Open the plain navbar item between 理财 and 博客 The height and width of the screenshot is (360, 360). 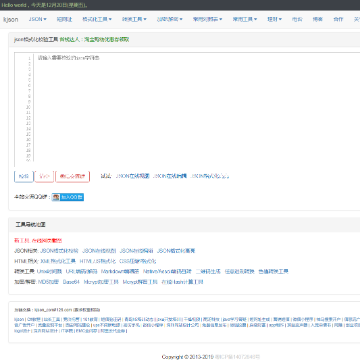[x=297, y=19]
